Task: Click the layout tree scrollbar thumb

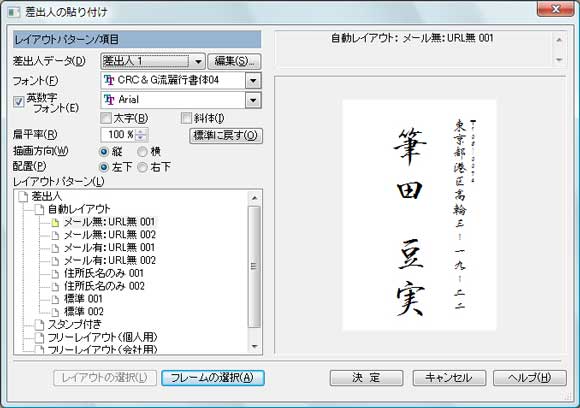Action: click(254, 267)
